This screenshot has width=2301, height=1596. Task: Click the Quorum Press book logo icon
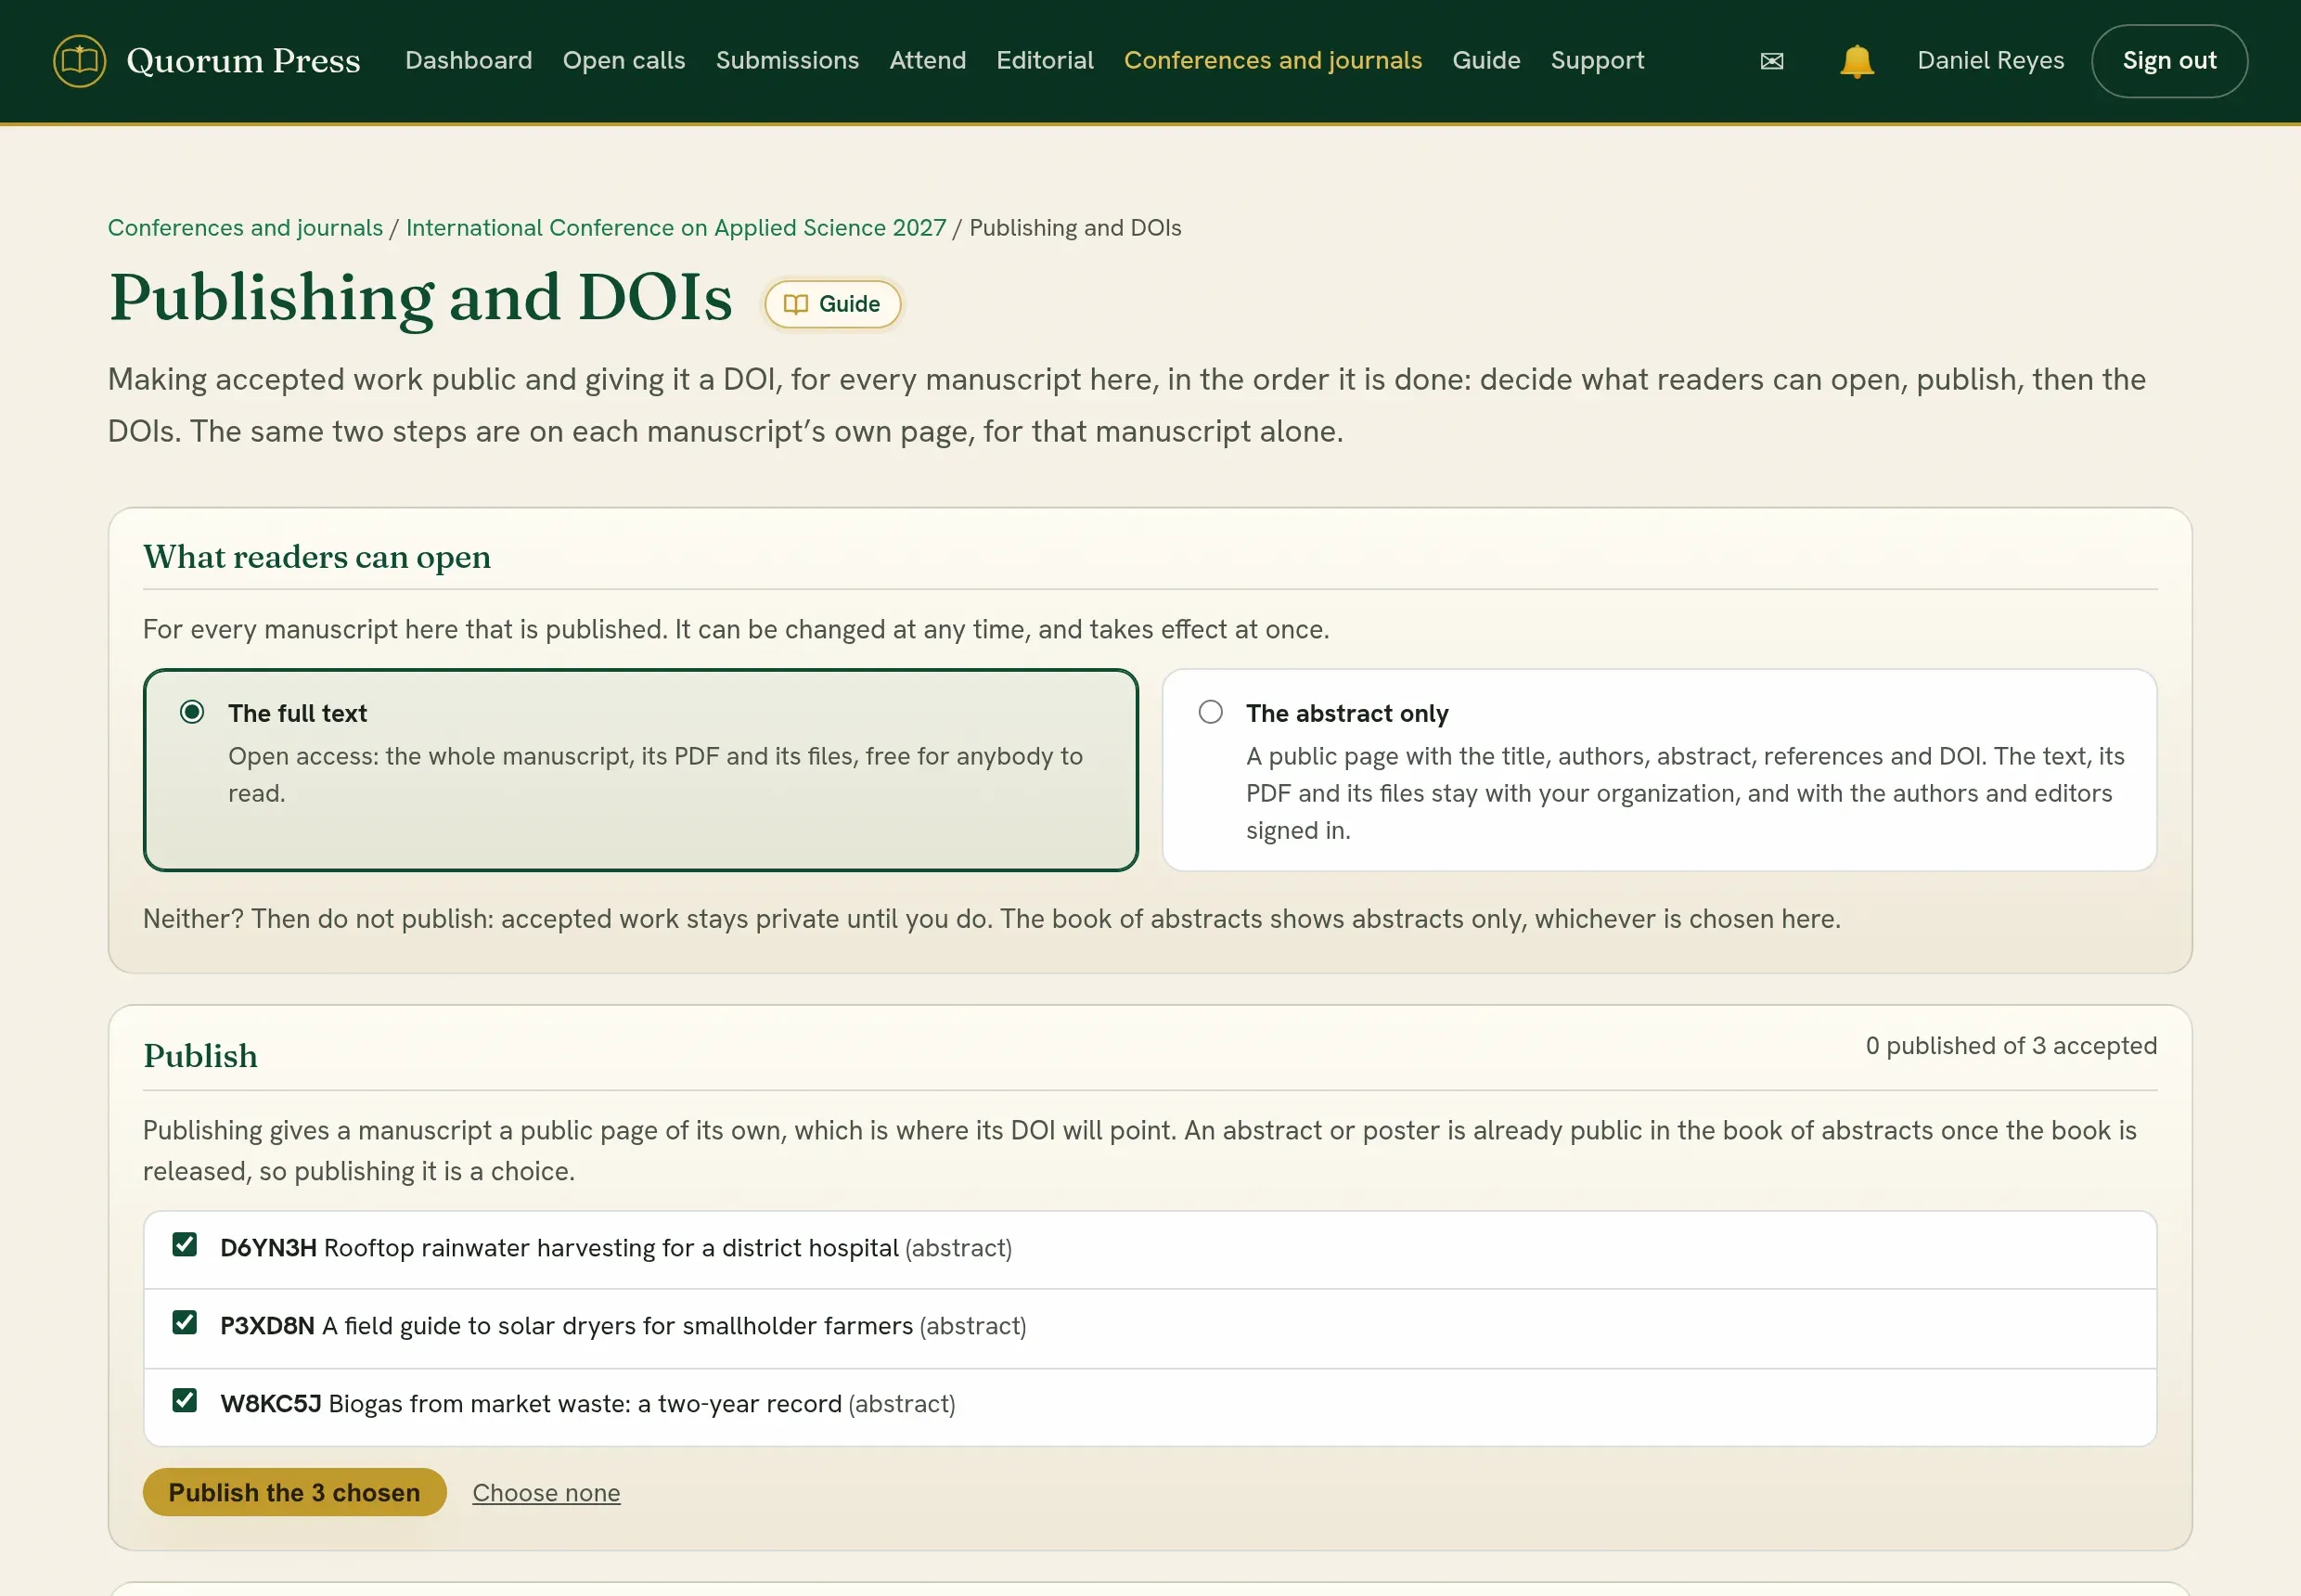click(79, 60)
